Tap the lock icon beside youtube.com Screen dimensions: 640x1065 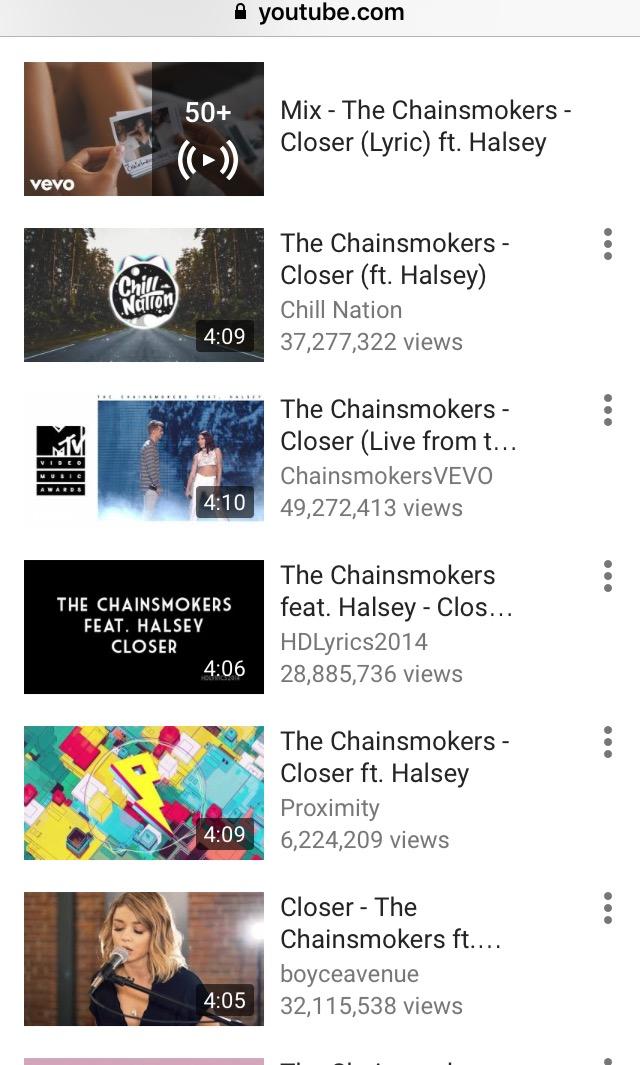pos(240,12)
